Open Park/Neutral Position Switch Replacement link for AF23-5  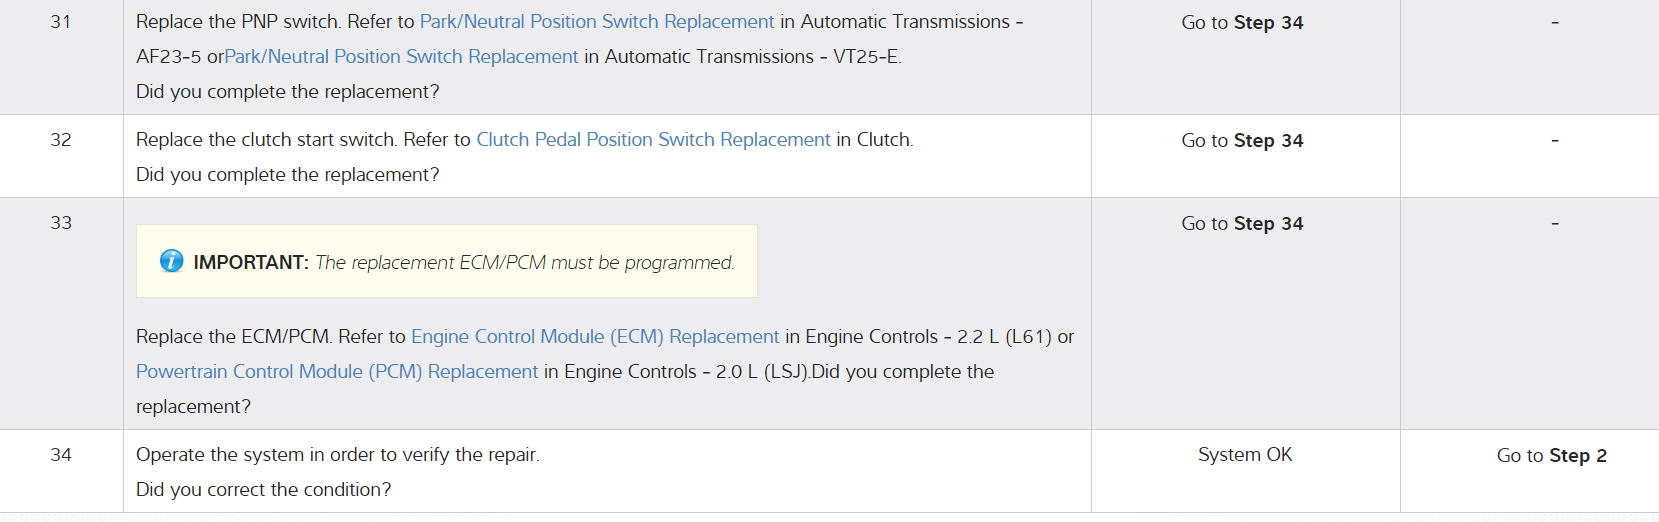click(596, 22)
